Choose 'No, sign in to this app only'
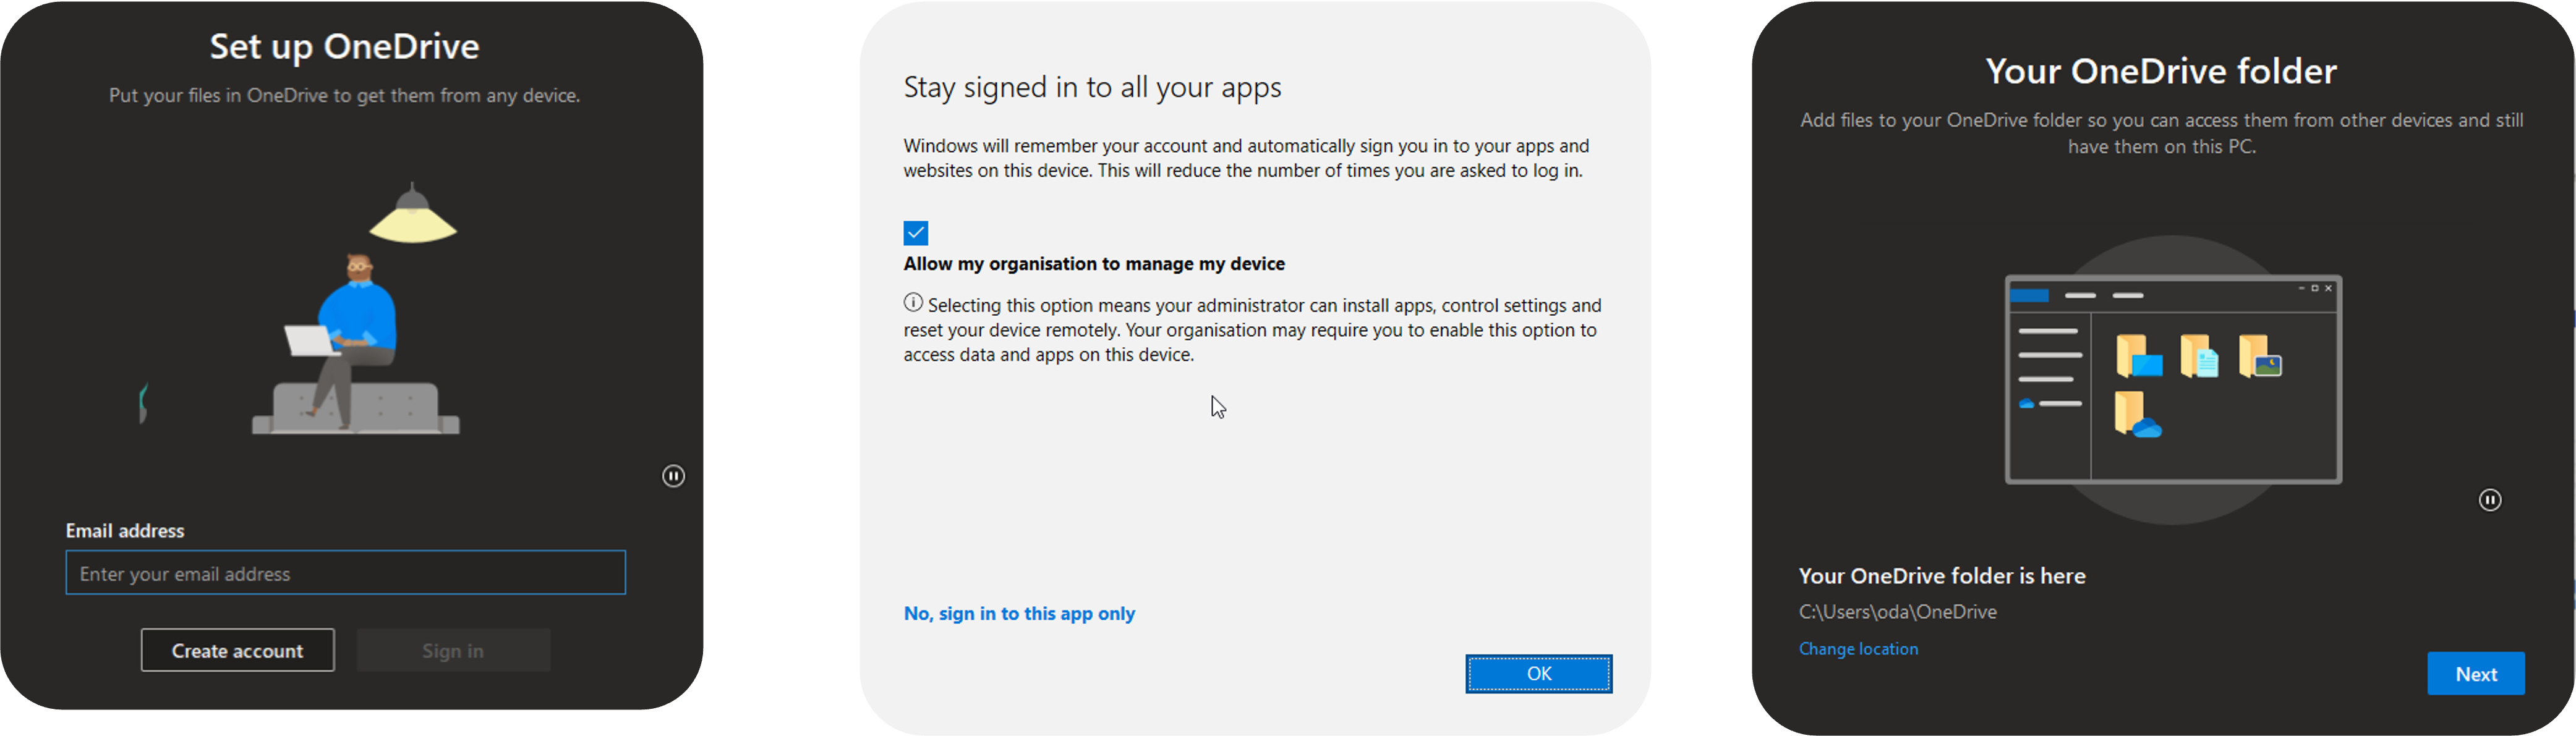 click(x=1019, y=614)
